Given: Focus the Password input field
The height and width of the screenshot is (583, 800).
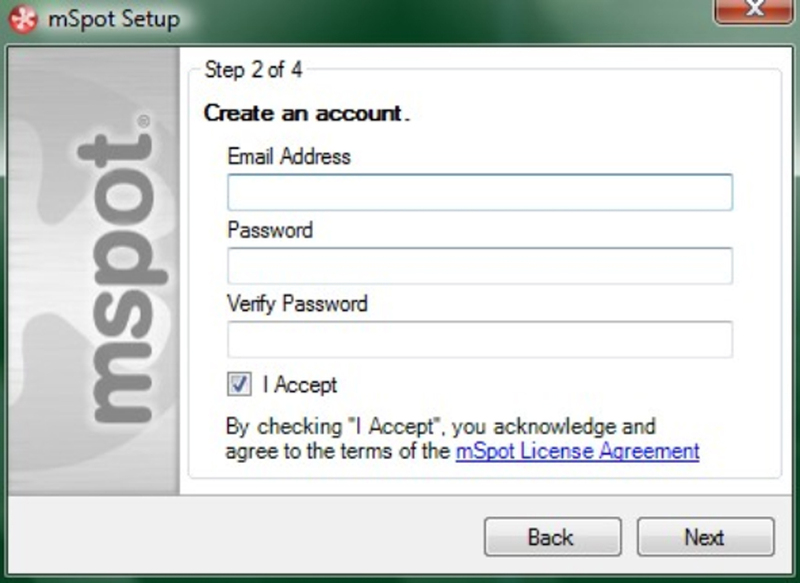Looking at the screenshot, I should coord(480,266).
